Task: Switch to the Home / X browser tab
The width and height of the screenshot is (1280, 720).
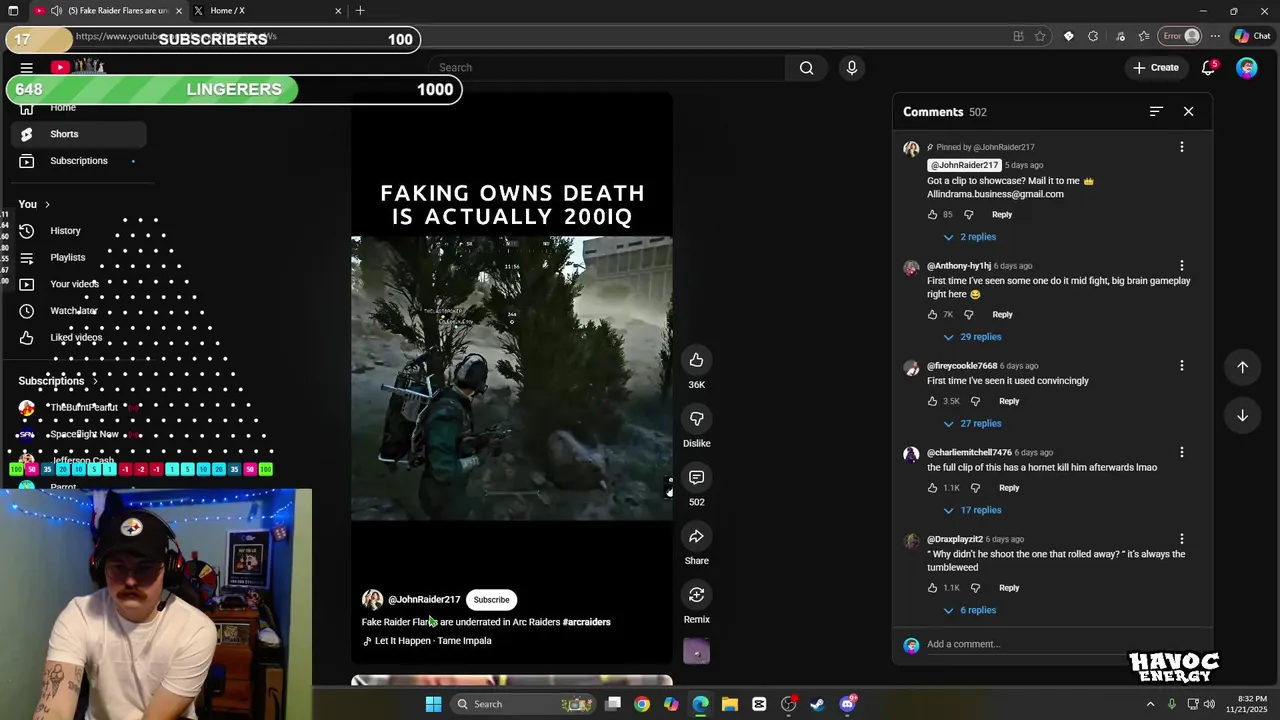Action: coord(266,11)
